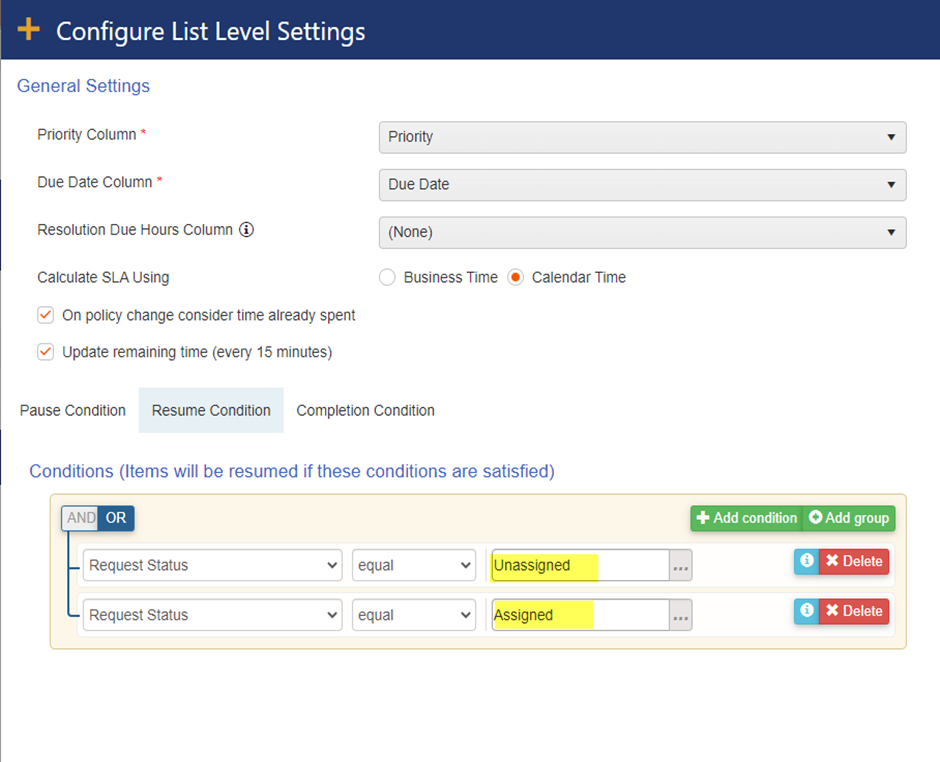
Task: Open ellipsis picker next to Assigned value
Action: click(x=681, y=616)
